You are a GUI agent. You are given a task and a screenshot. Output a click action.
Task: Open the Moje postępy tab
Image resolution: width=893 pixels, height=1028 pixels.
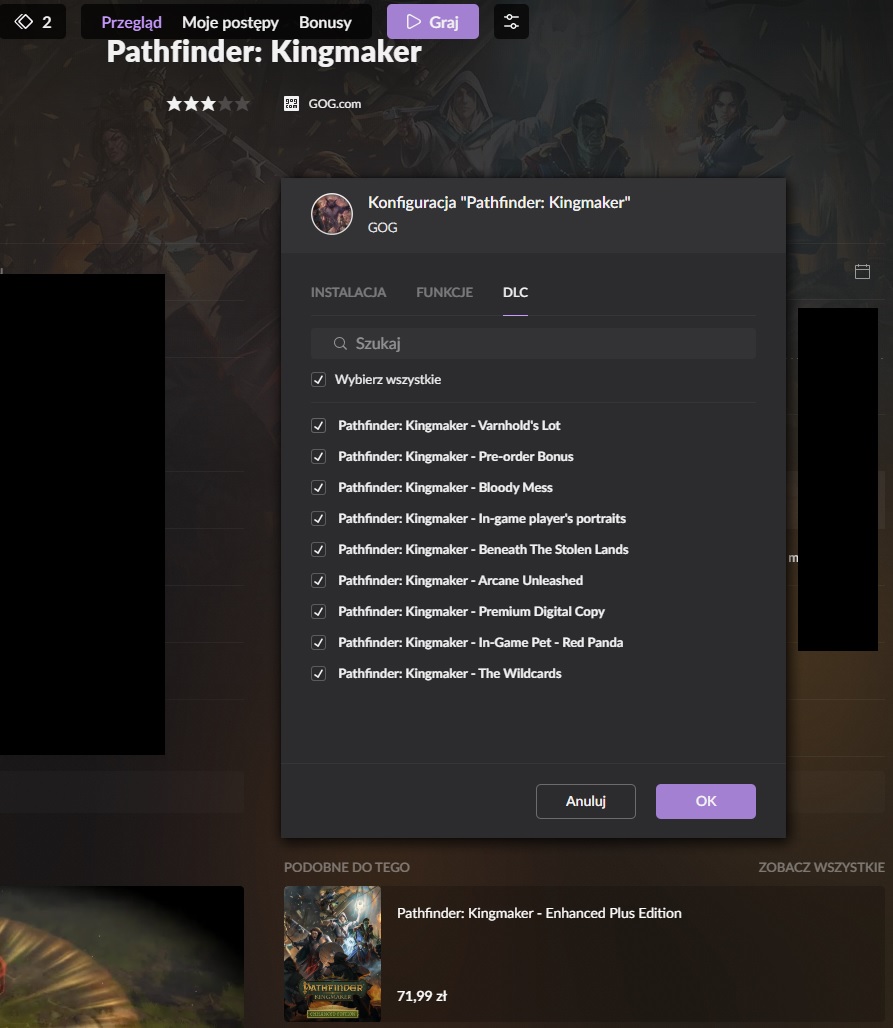[230, 22]
